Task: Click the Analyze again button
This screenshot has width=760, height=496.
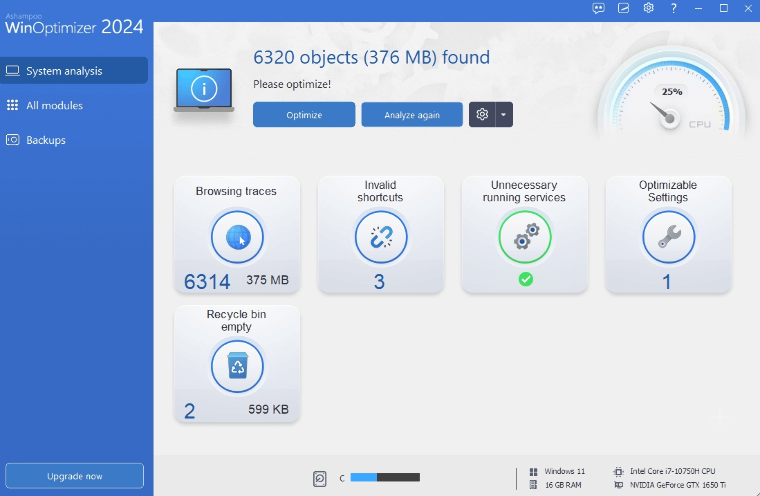Action: [412, 115]
